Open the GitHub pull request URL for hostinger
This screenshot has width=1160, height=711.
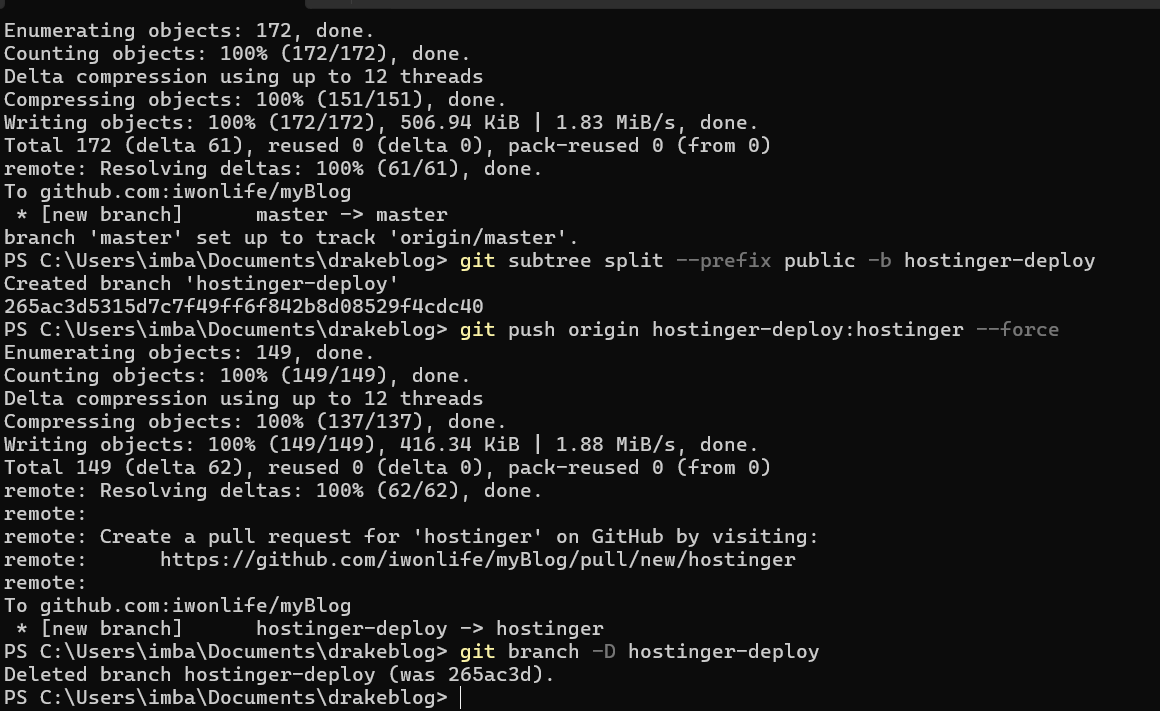pos(477,560)
